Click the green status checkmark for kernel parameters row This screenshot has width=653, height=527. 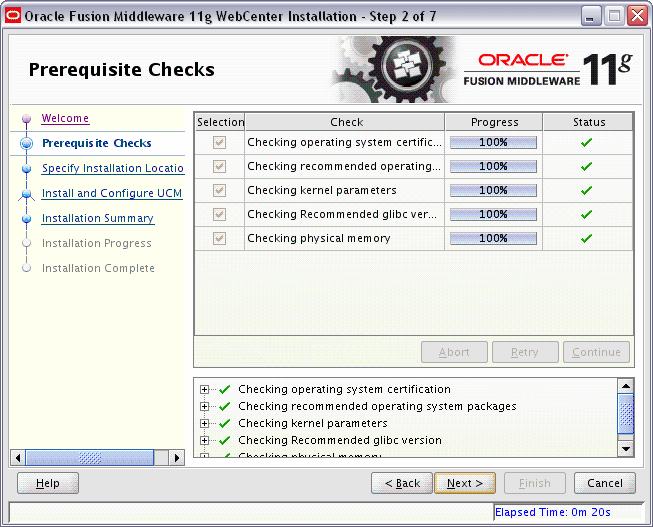[x=586, y=190]
